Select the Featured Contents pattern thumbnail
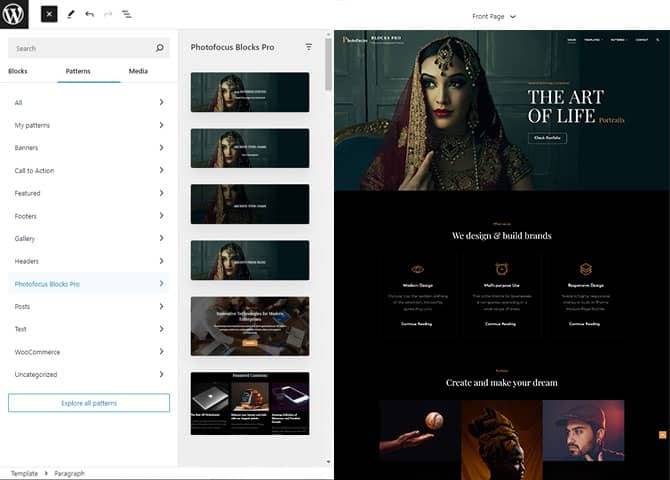The width and height of the screenshot is (670, 480). point(249,403)
